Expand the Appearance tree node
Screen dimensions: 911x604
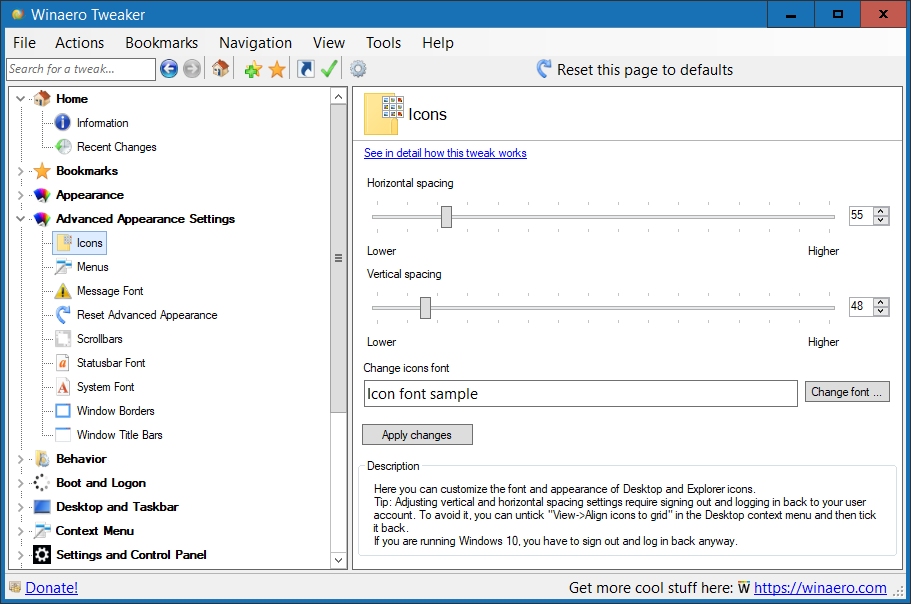pos(20,195)
